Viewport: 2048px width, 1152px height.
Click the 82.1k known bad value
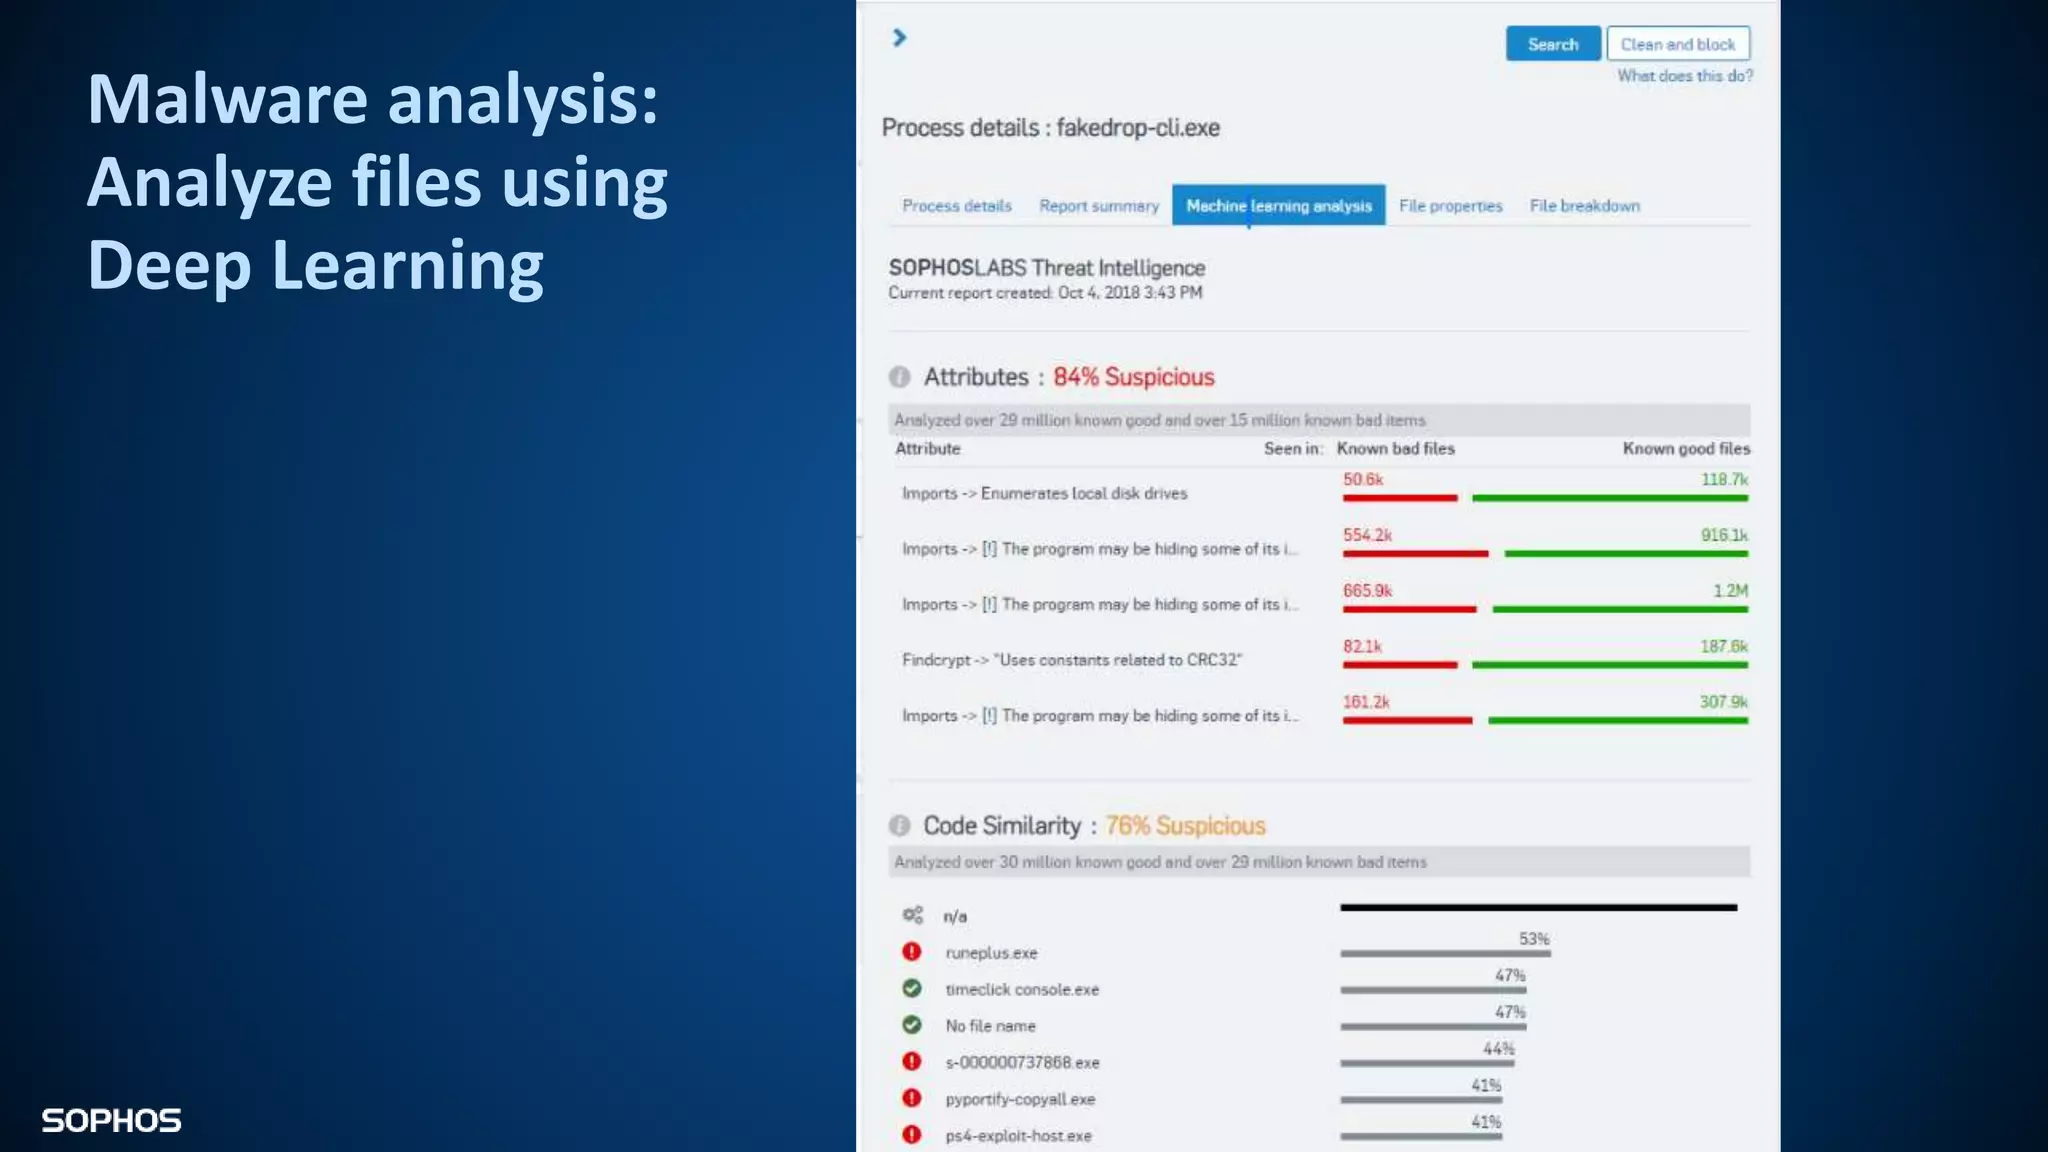pos(1362,647)
